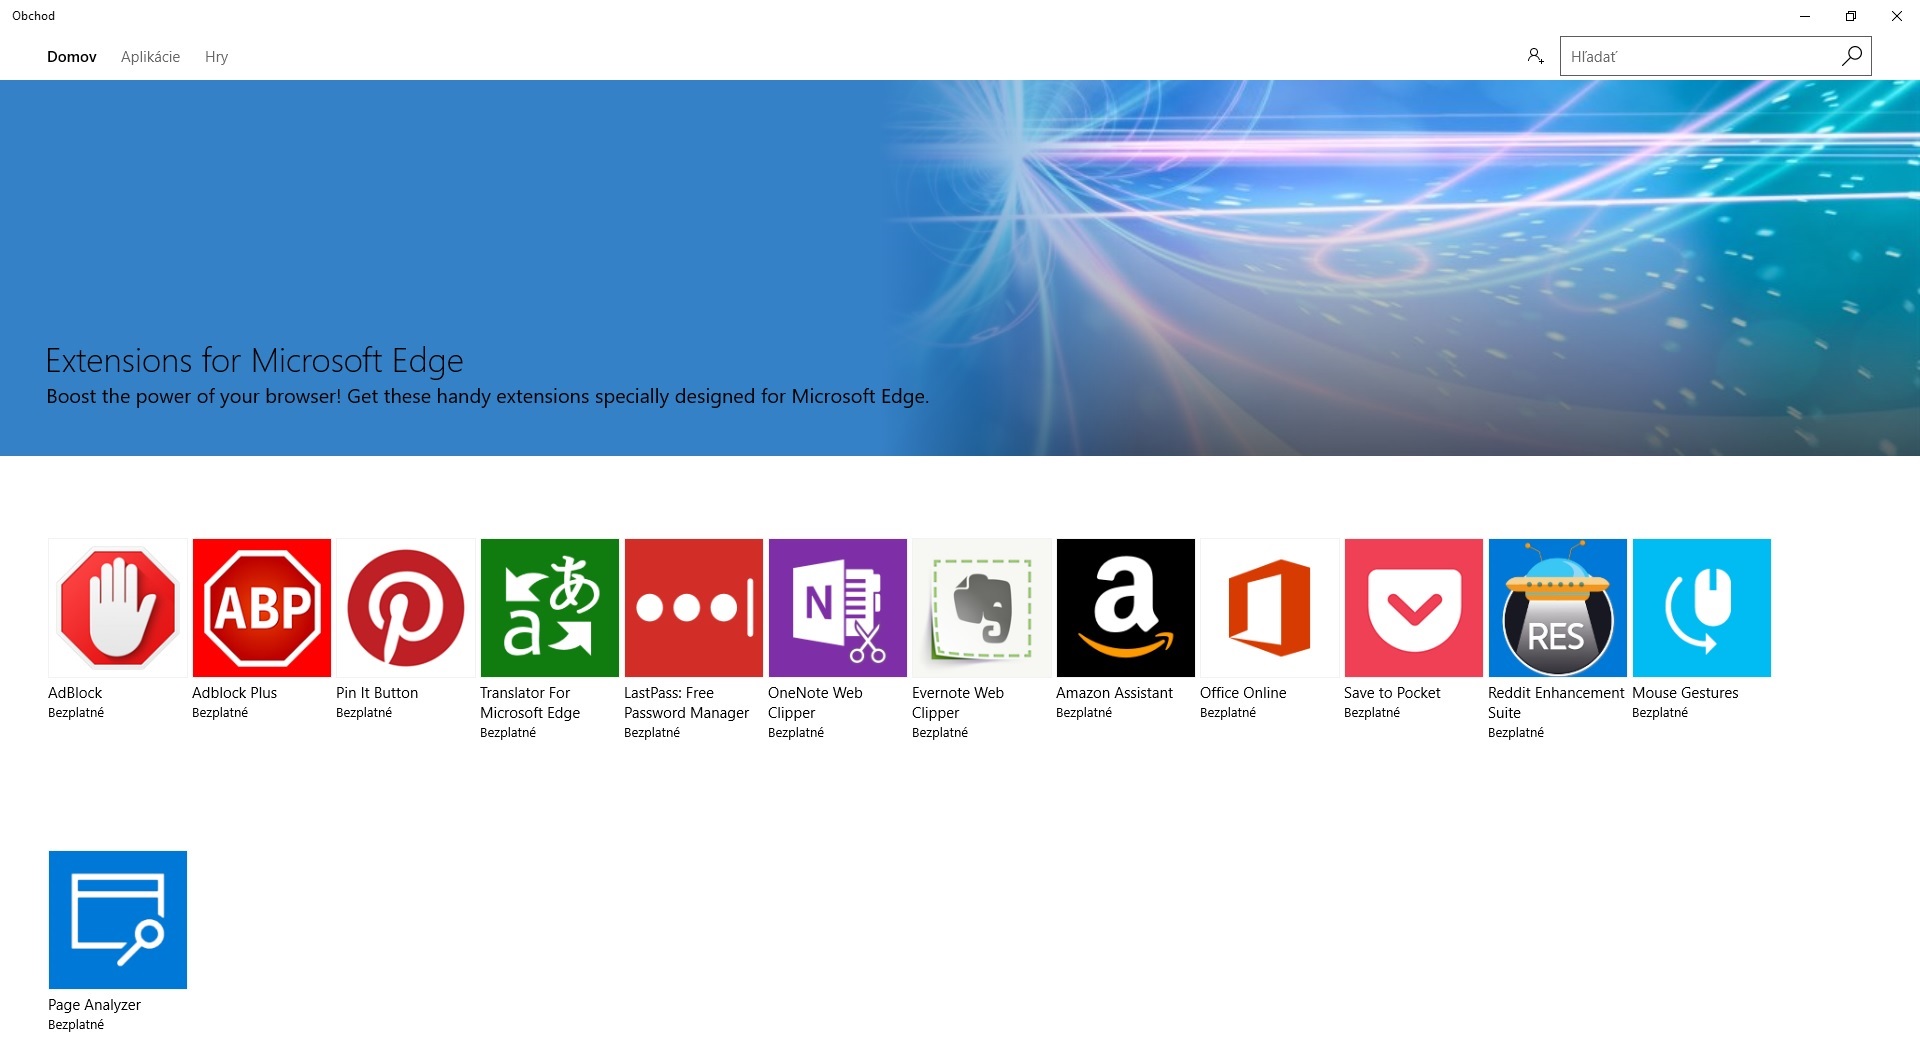This screenshot has width=1920, height=1040.
Task: Click the Page Analyzer title text
Action: [x=94, y=1005]
